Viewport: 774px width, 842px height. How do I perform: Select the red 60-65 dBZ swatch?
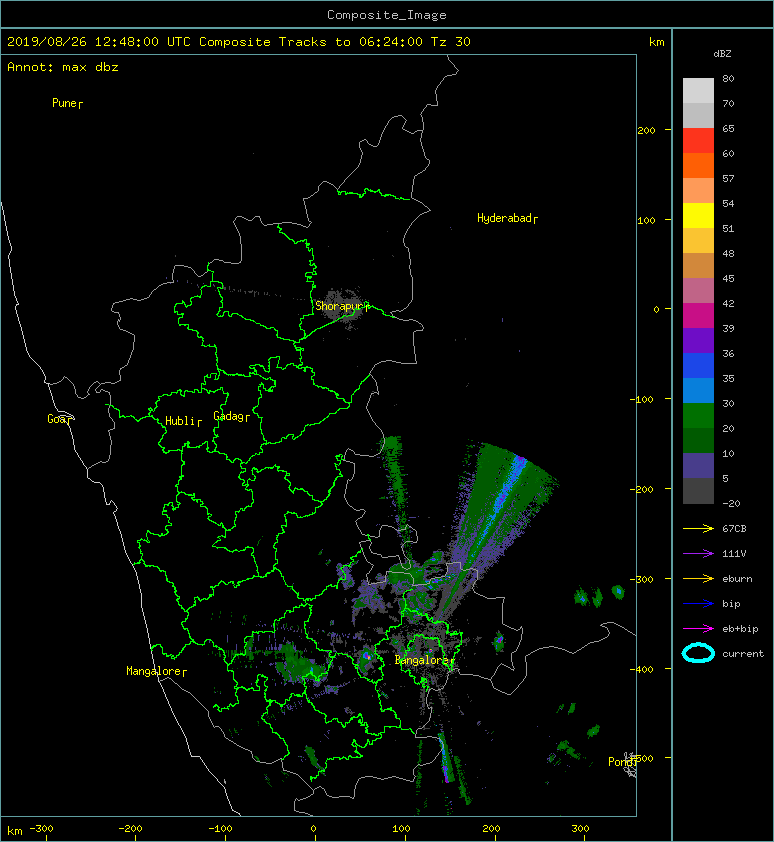pyautogui.click(x=698, y=140)
